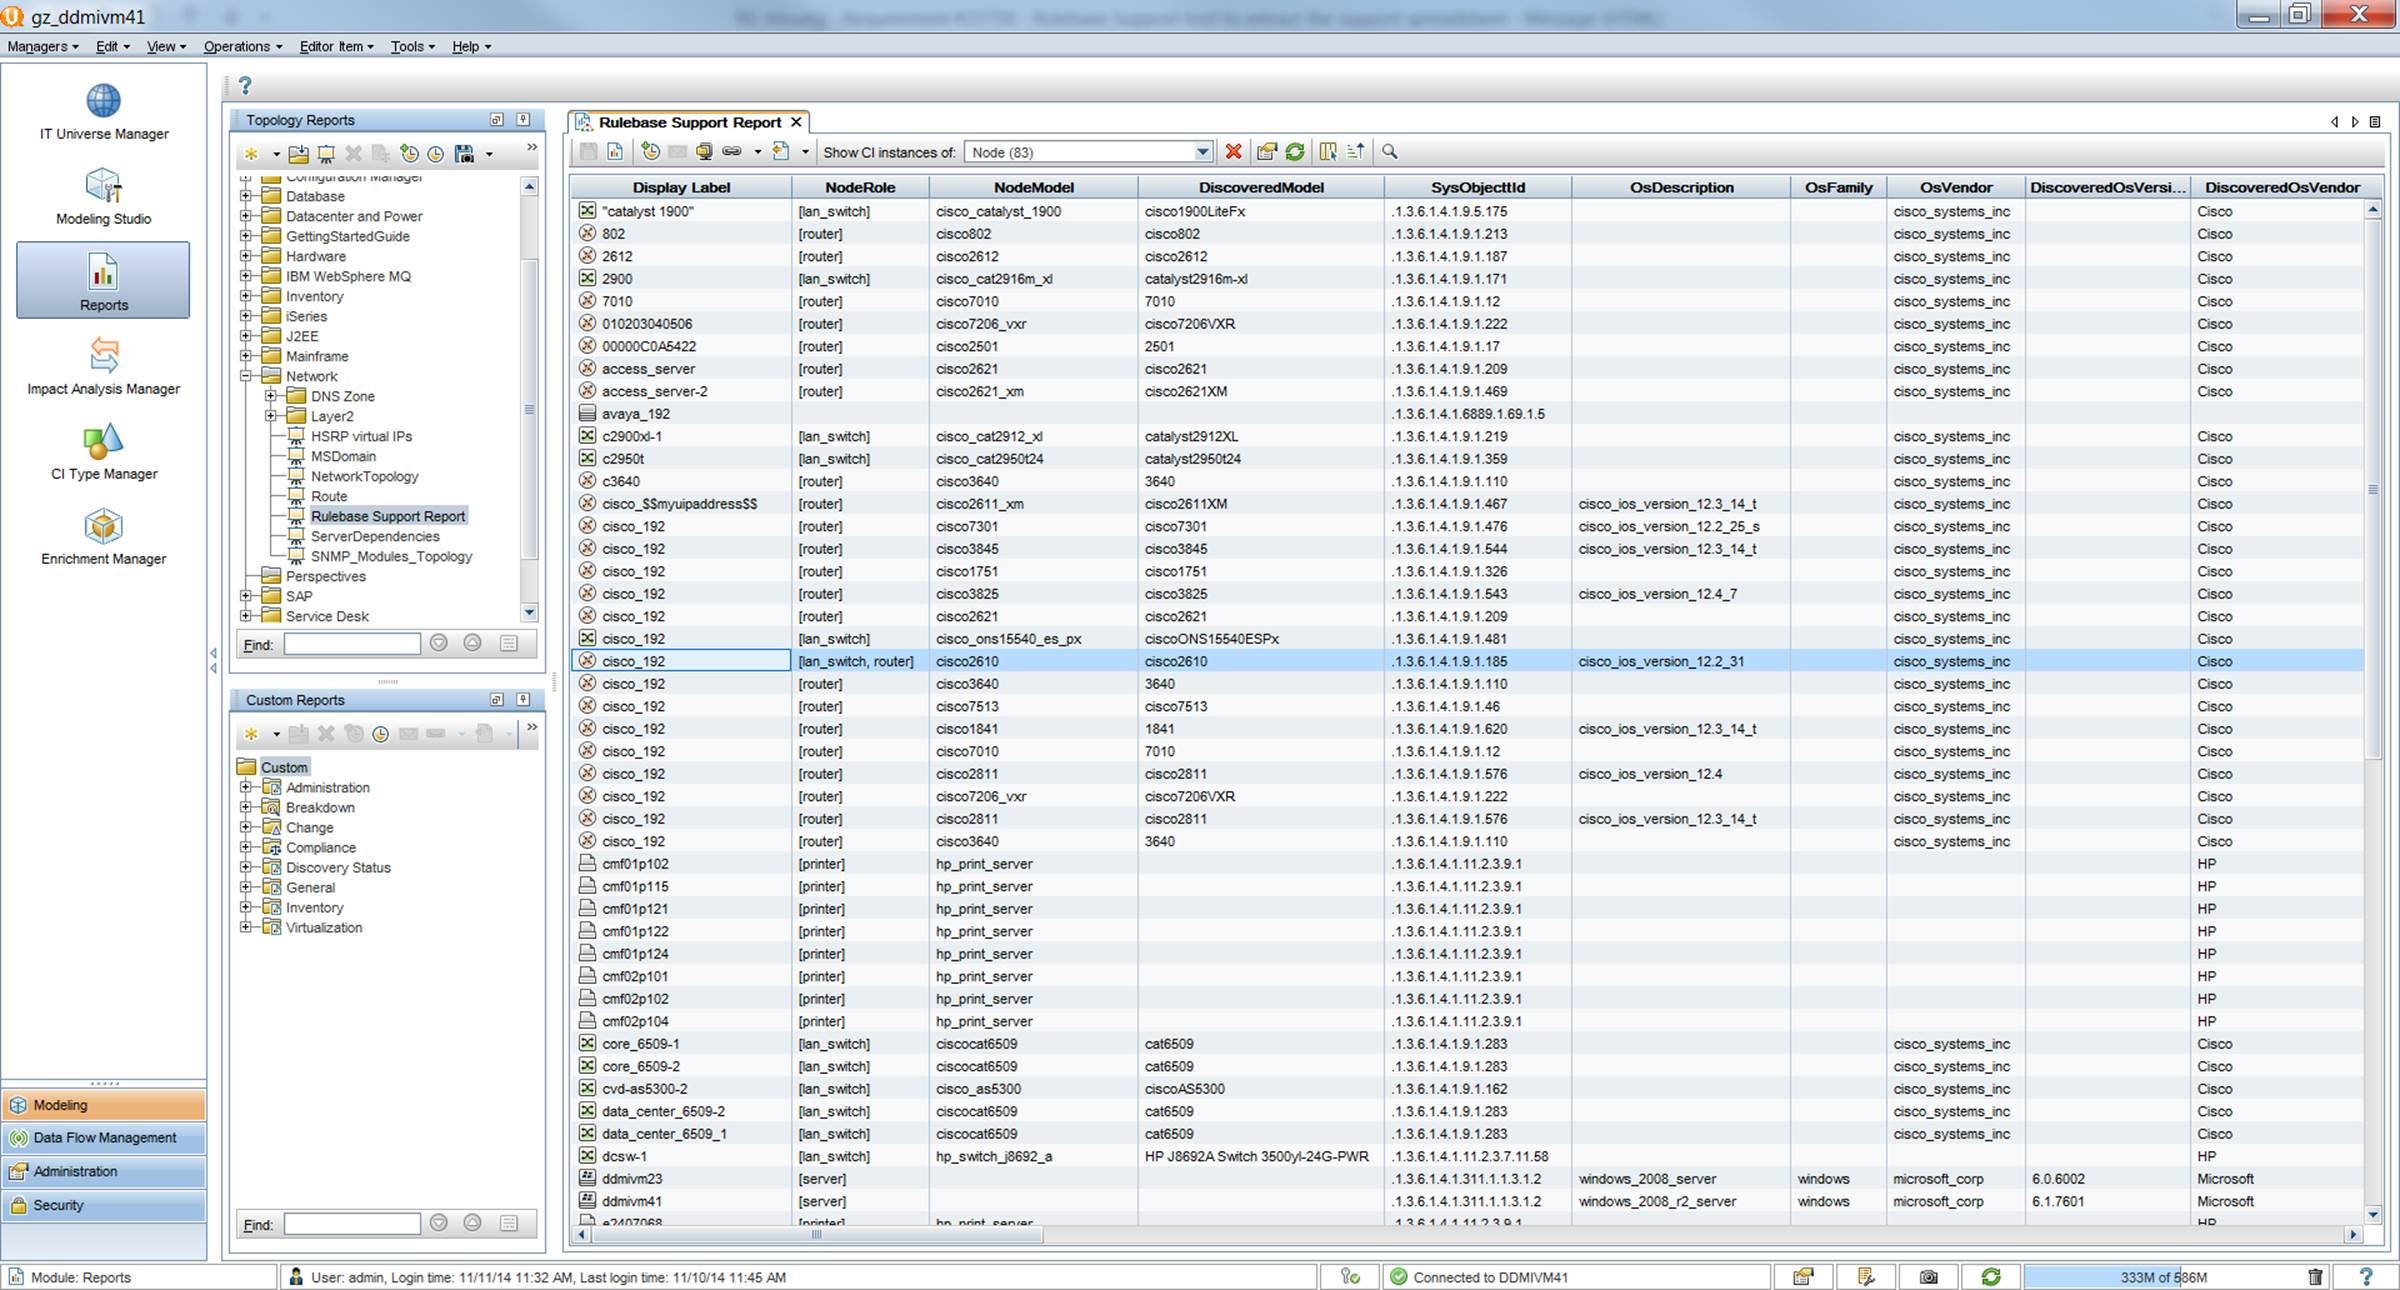Click the direct link chain icon in report toolbar

point(732,152)
